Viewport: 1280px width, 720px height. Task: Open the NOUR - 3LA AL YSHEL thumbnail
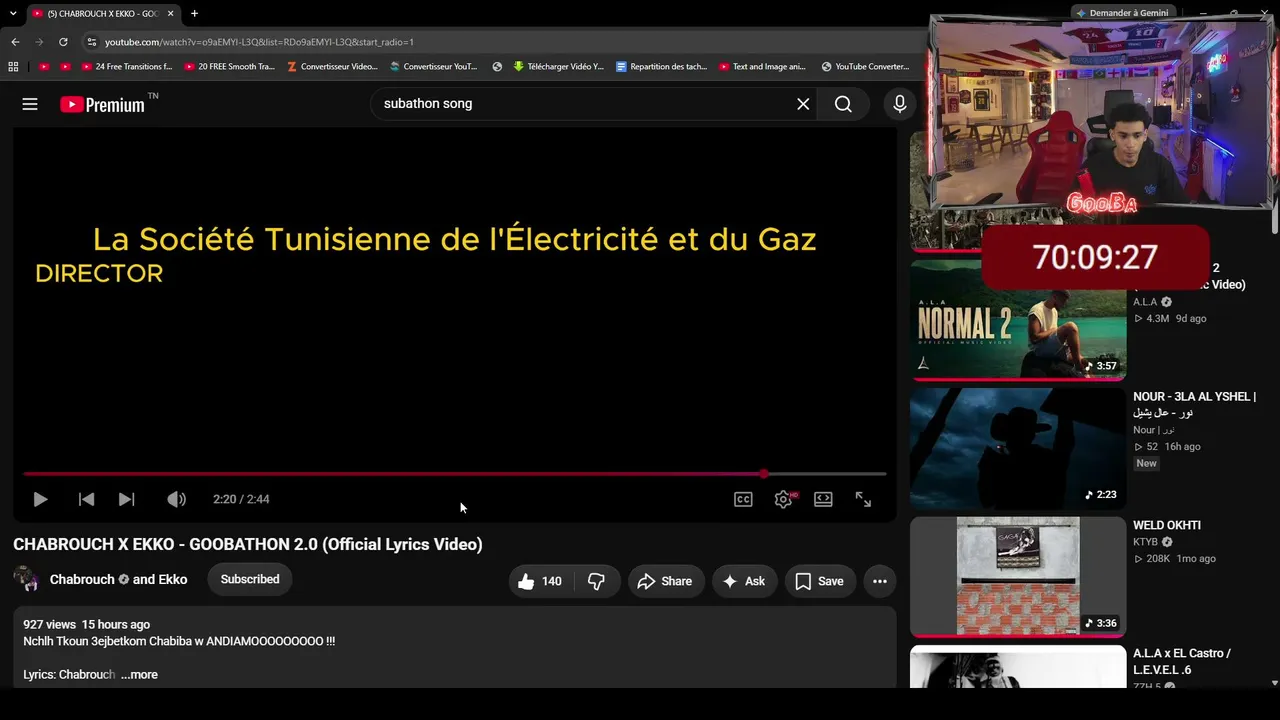pos(1018,449)
